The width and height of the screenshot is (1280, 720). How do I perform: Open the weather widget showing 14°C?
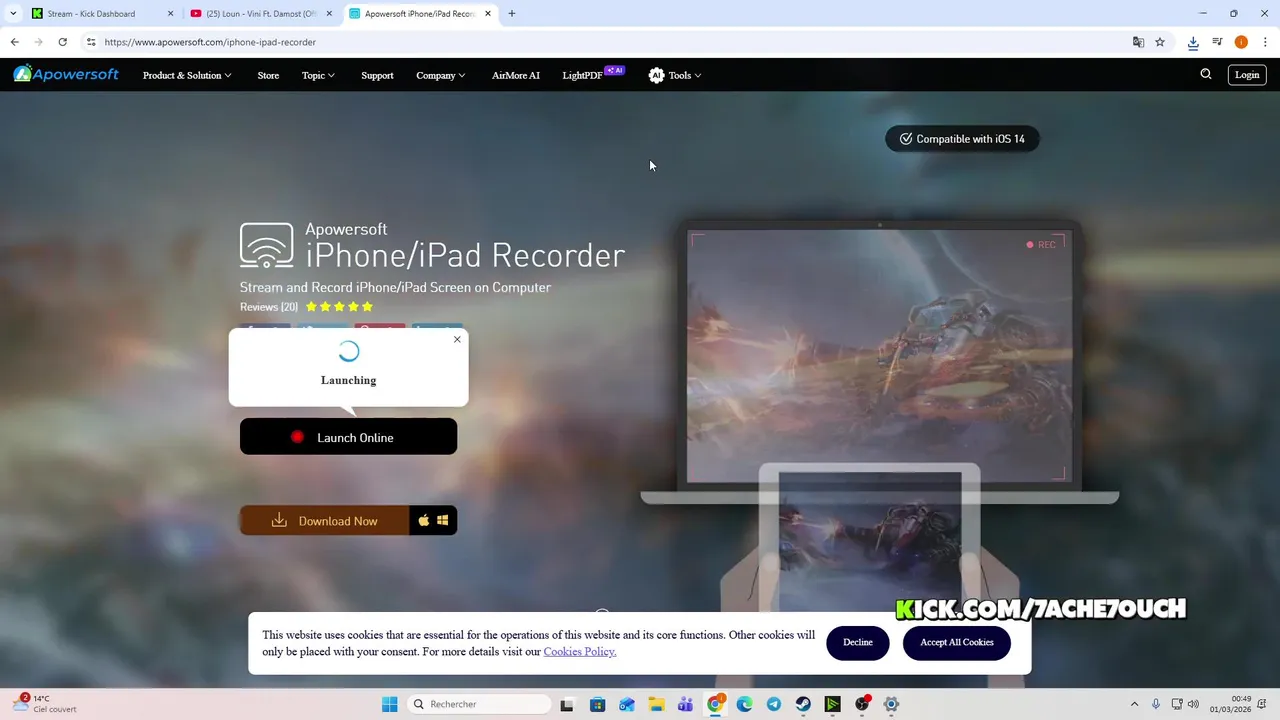44,704
